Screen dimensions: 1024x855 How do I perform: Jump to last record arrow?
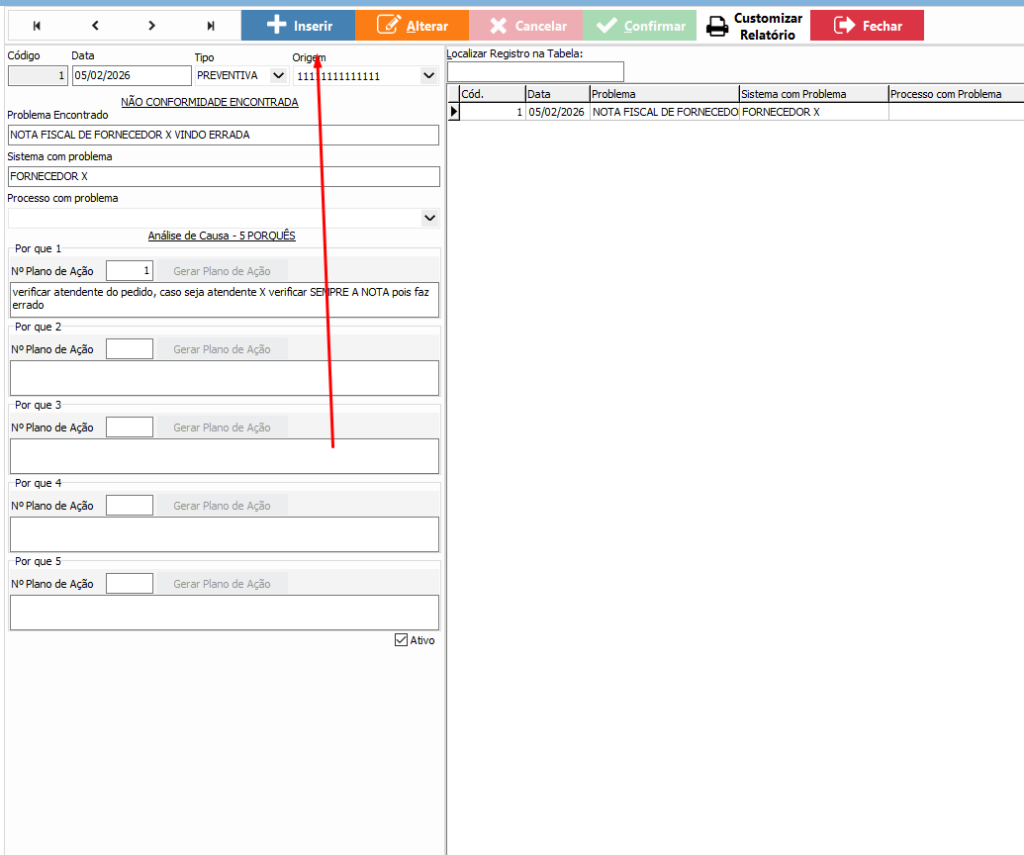[x=210, y=26]
